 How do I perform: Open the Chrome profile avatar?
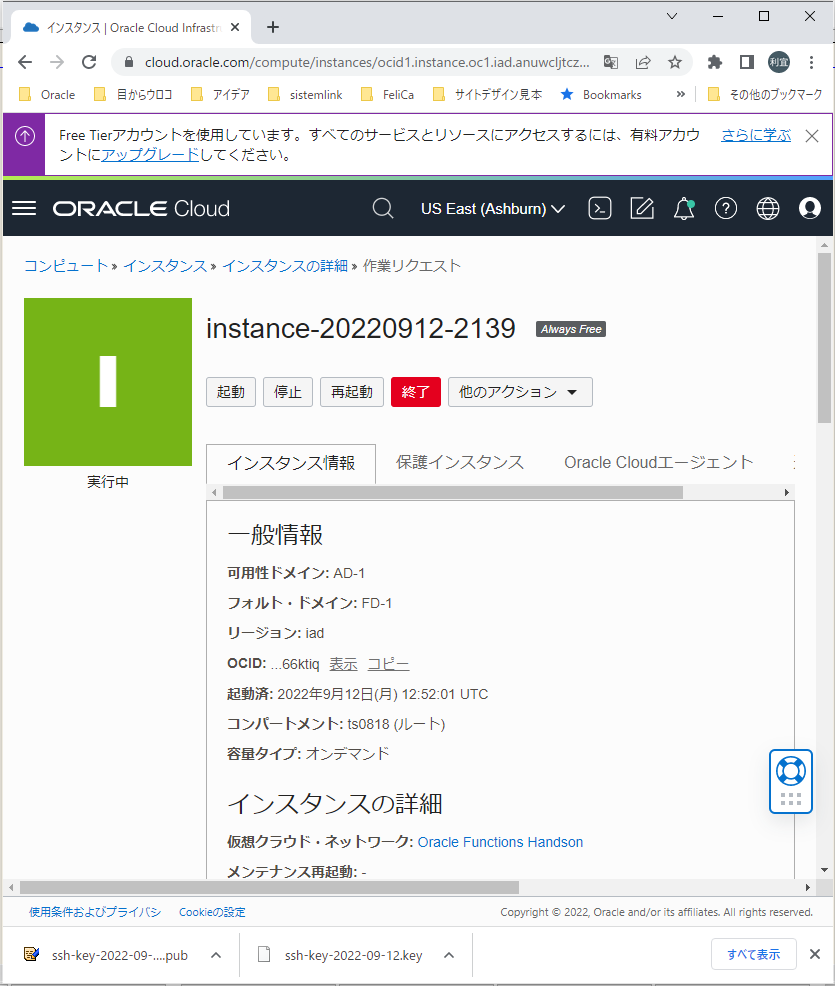point(779,62)
